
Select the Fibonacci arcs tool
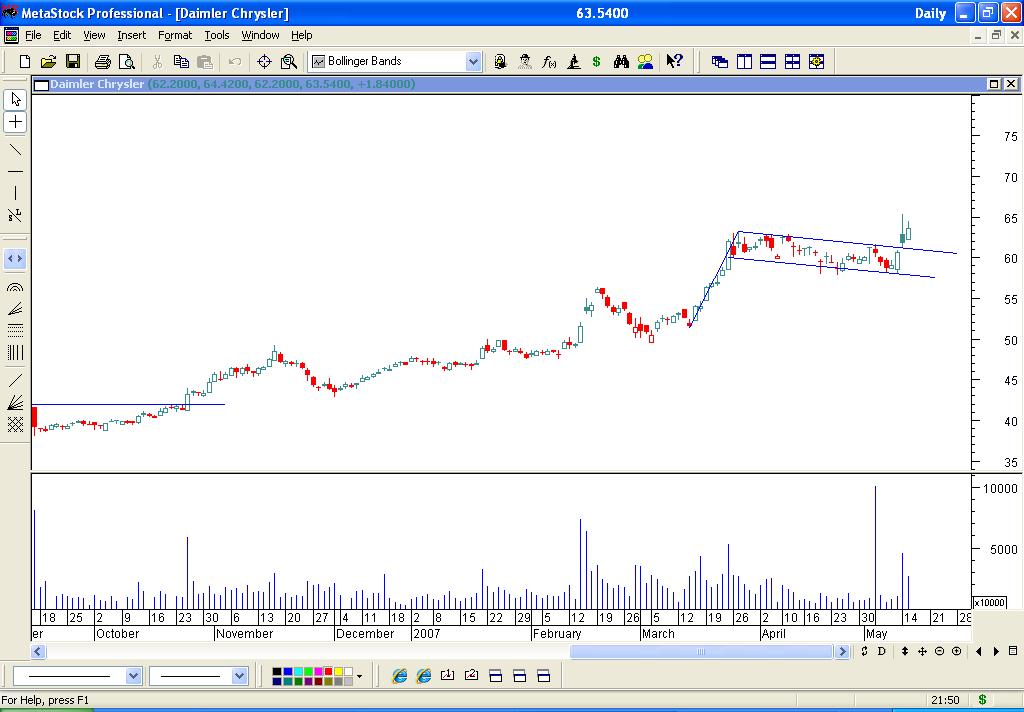point(16,287)
